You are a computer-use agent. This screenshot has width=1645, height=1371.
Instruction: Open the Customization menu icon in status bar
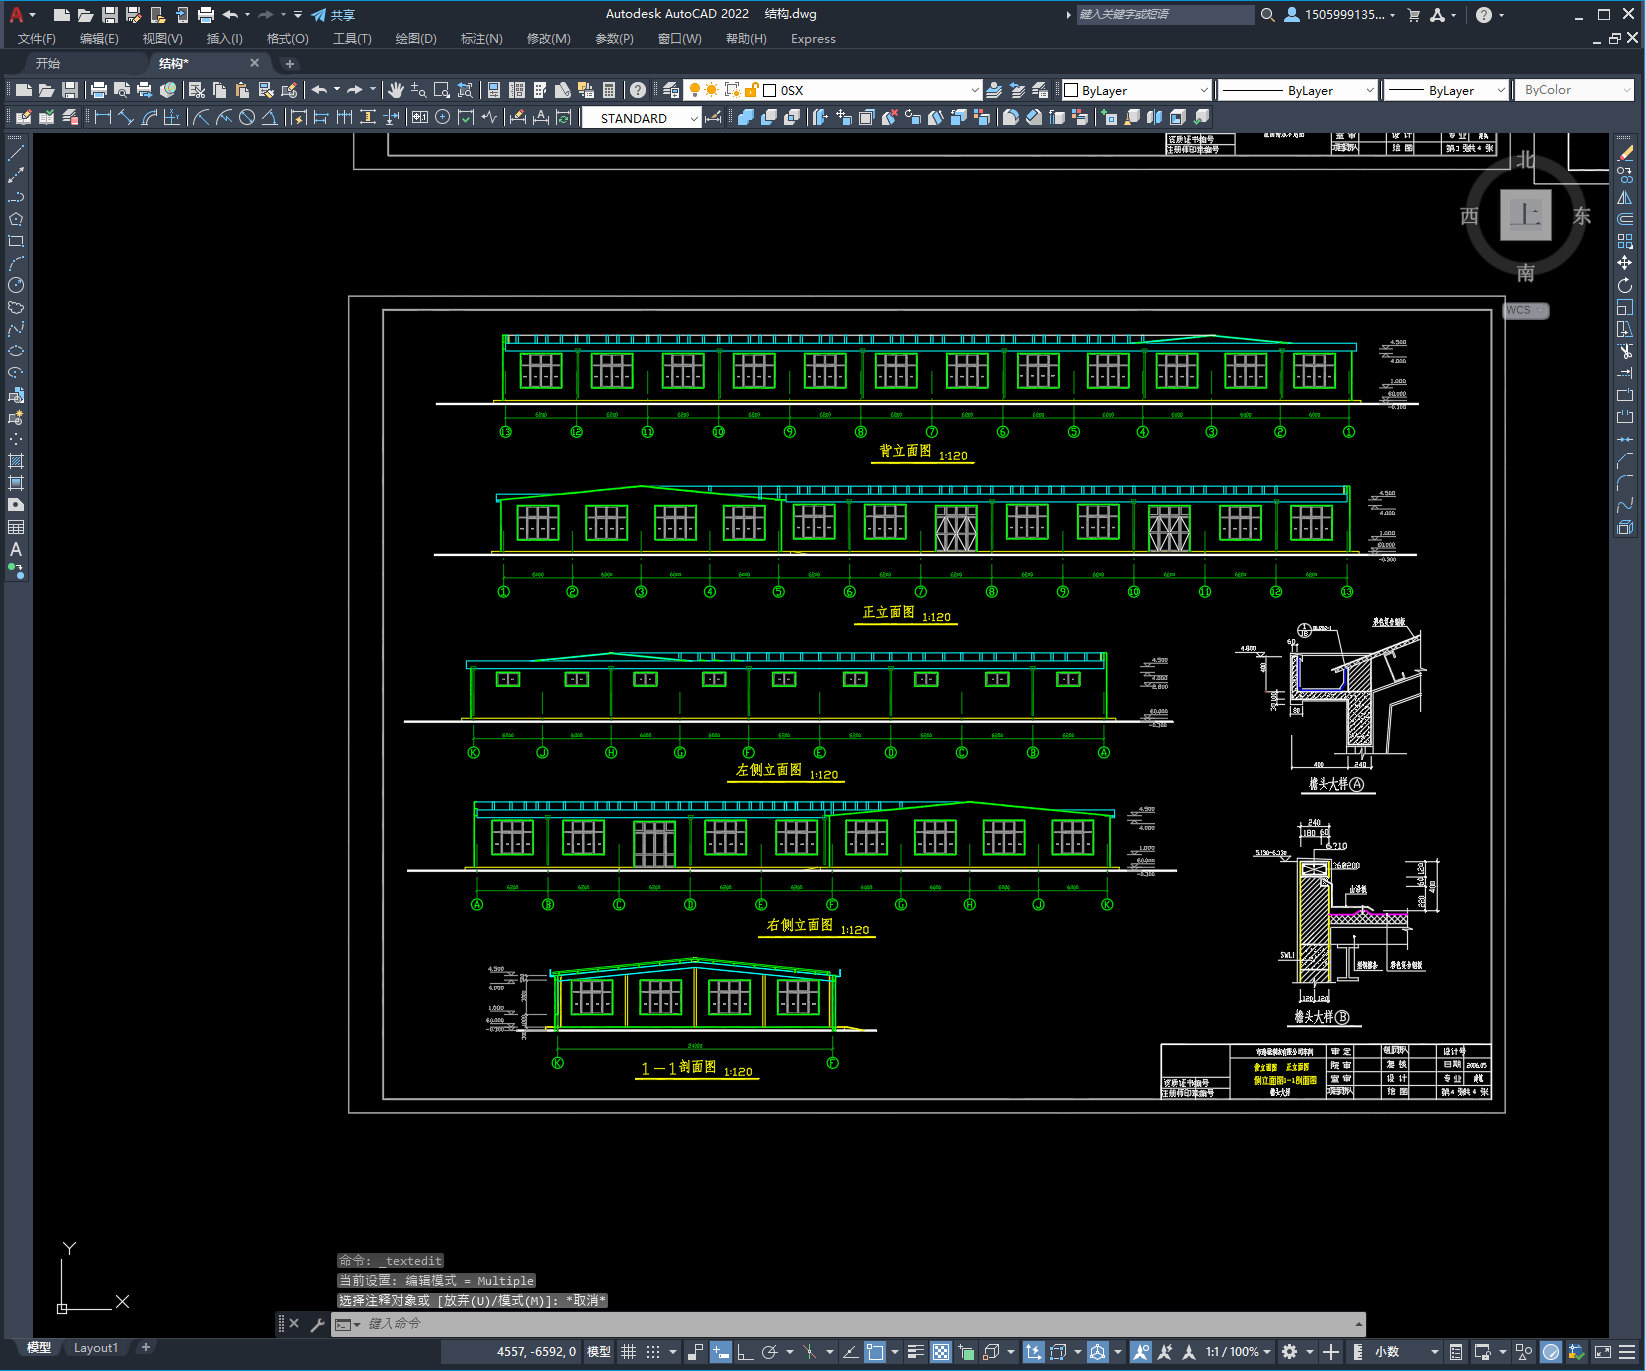coord(1629,1352)
